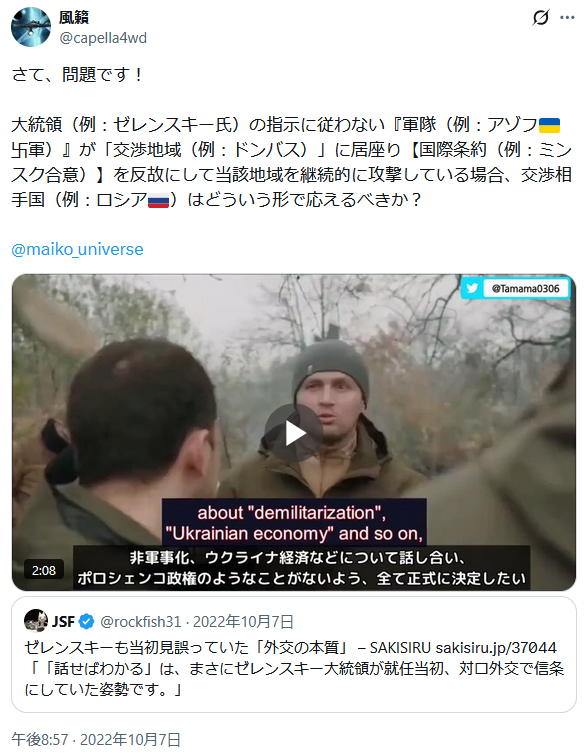Click the 風籟 profile avatar

click(x=31, y=27)
